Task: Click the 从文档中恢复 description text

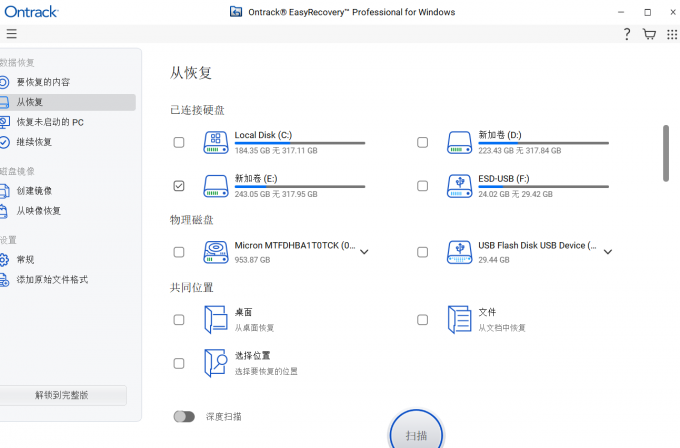Action: (x=502, y=328)
